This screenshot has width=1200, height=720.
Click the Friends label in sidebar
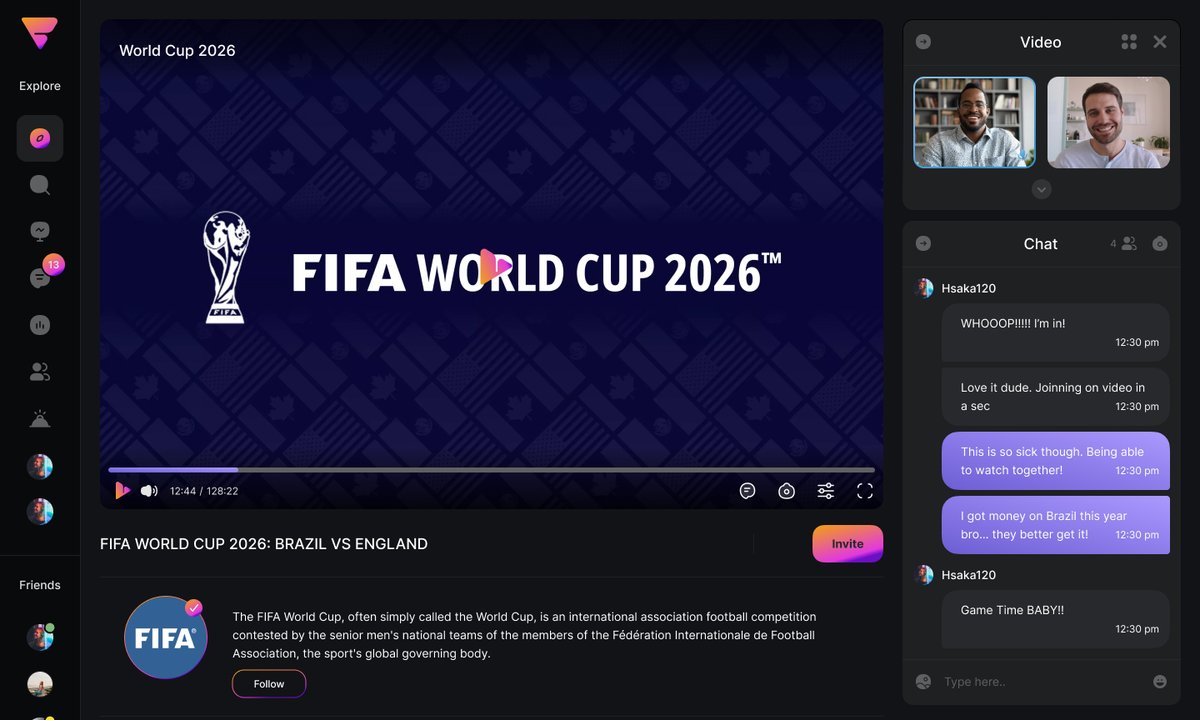[x=40, y=585]
